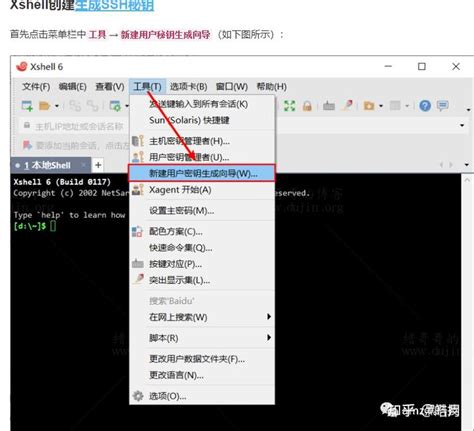This screenshot has width=474, height=431.
Task: Click the 工具(T) menu
Action: pos(147,87)
